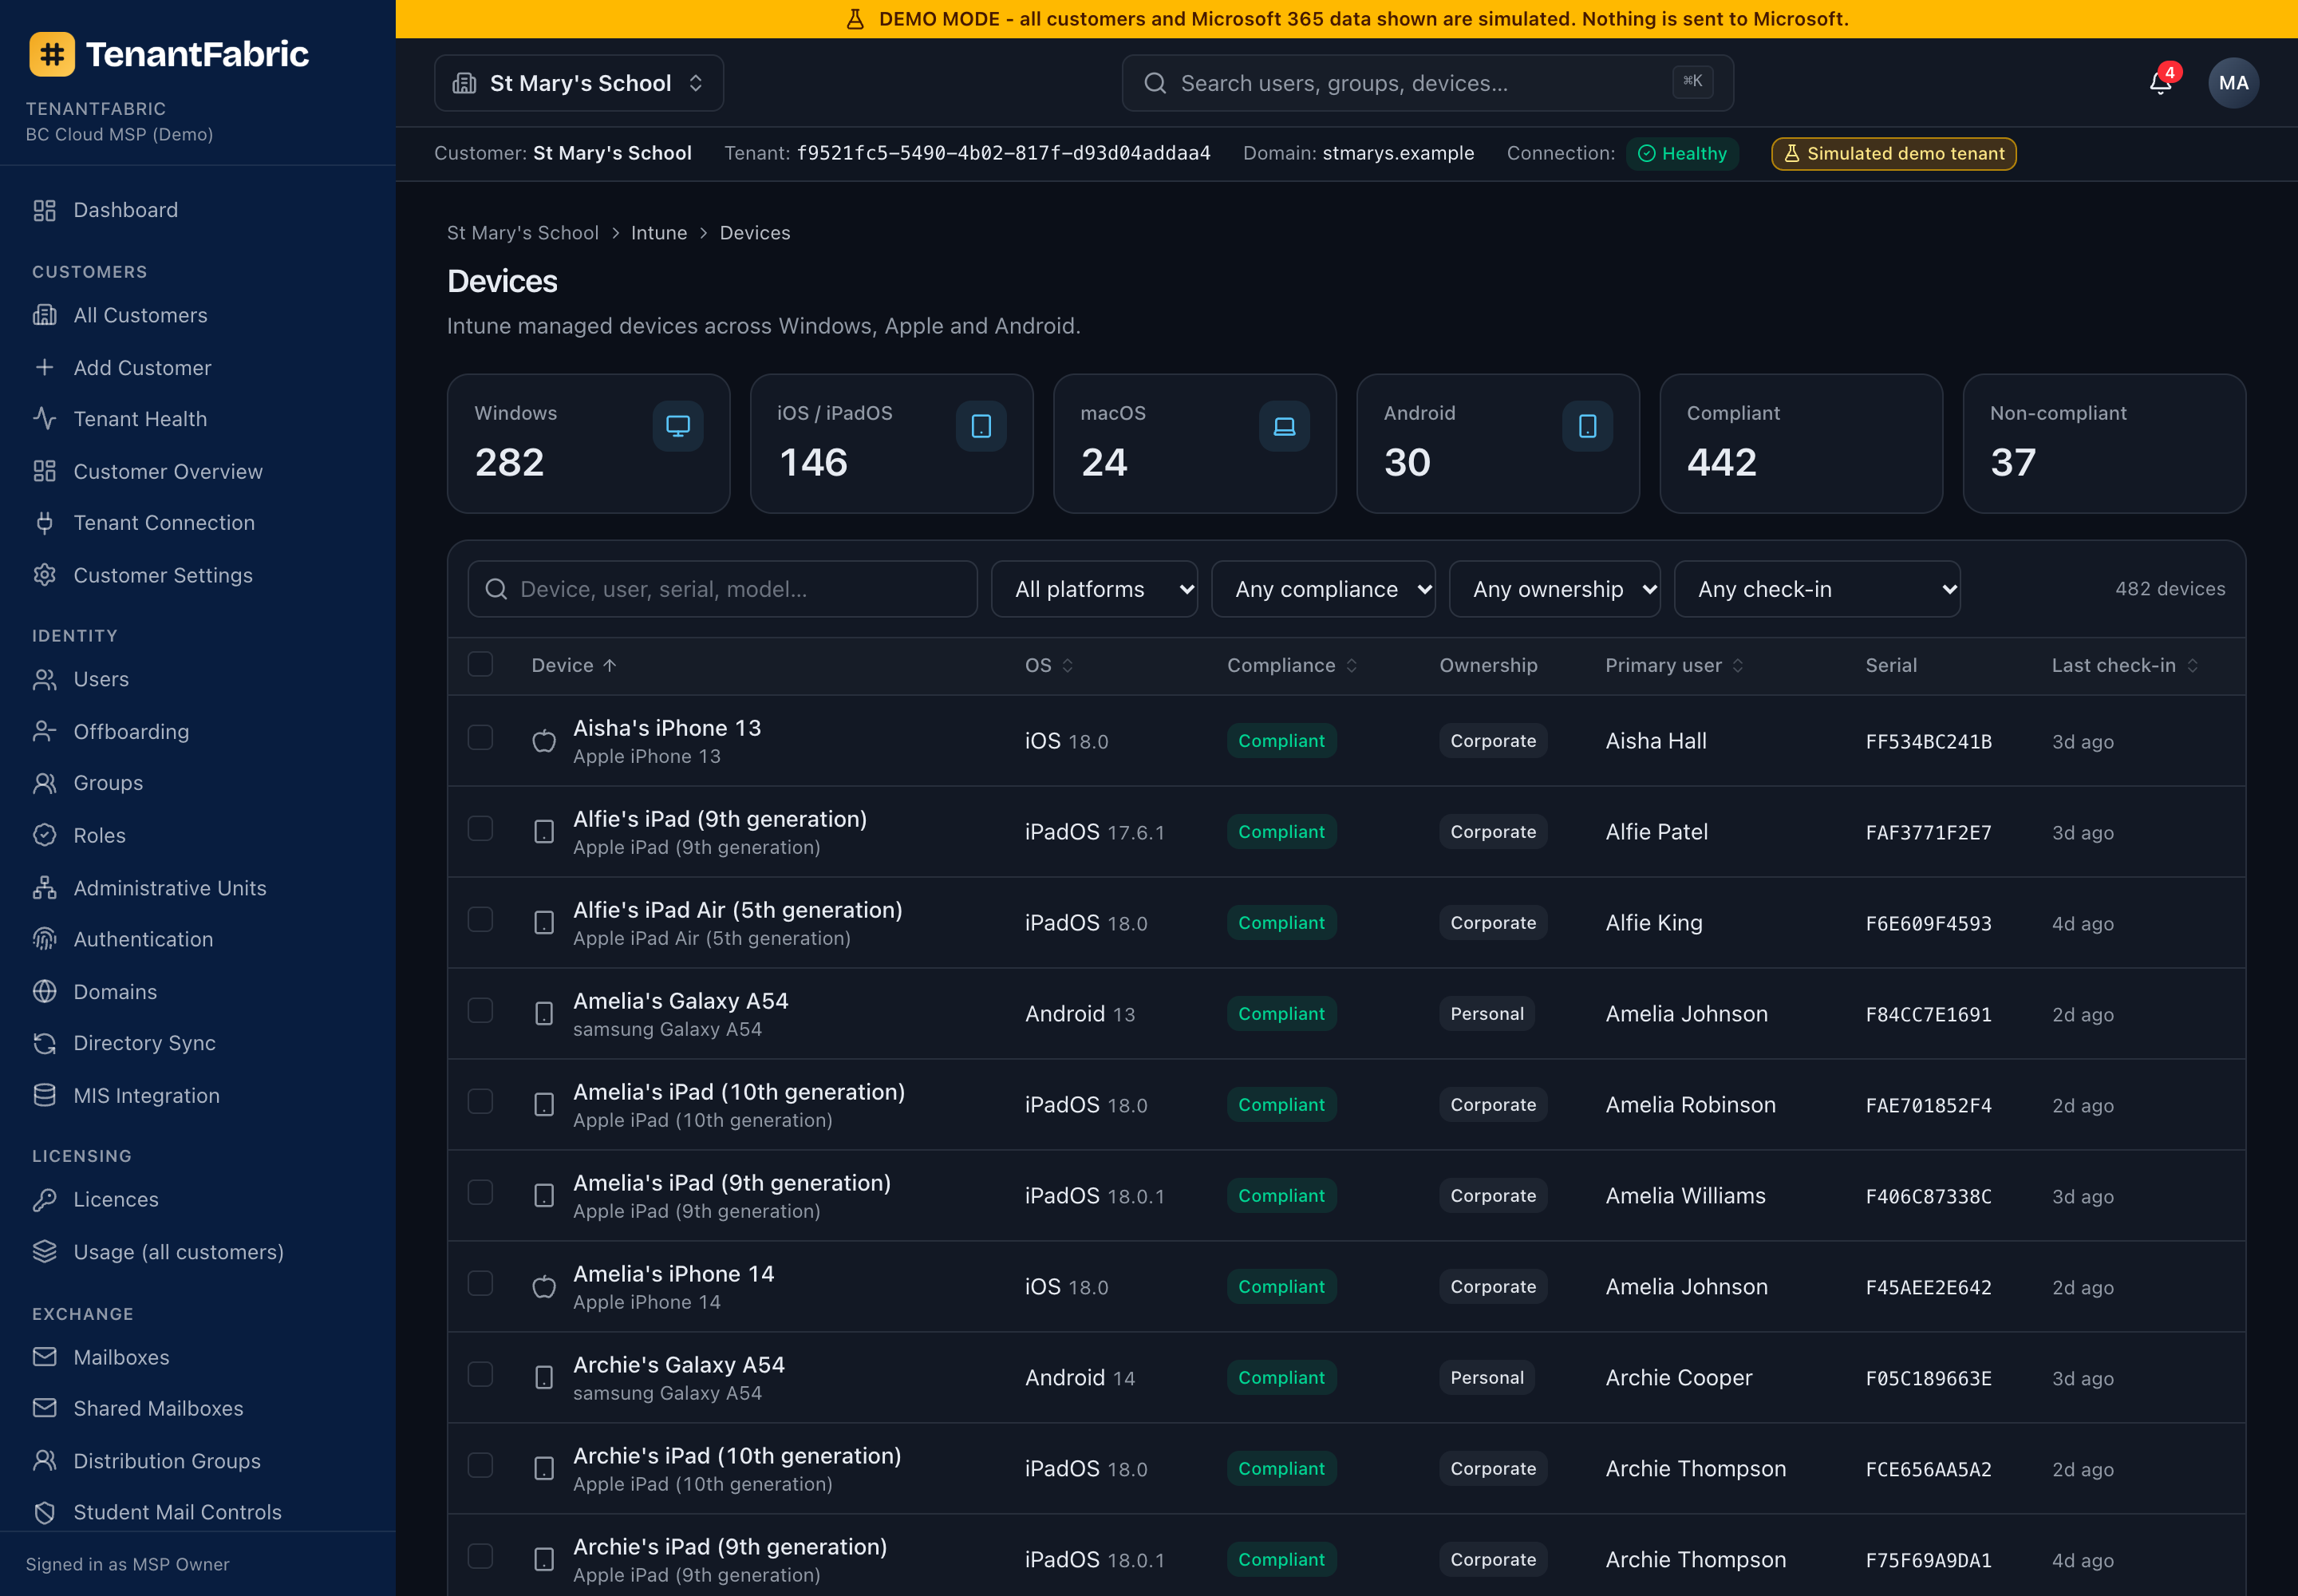Click the St Mary's School breadcrumb link

tap(522, 233)
